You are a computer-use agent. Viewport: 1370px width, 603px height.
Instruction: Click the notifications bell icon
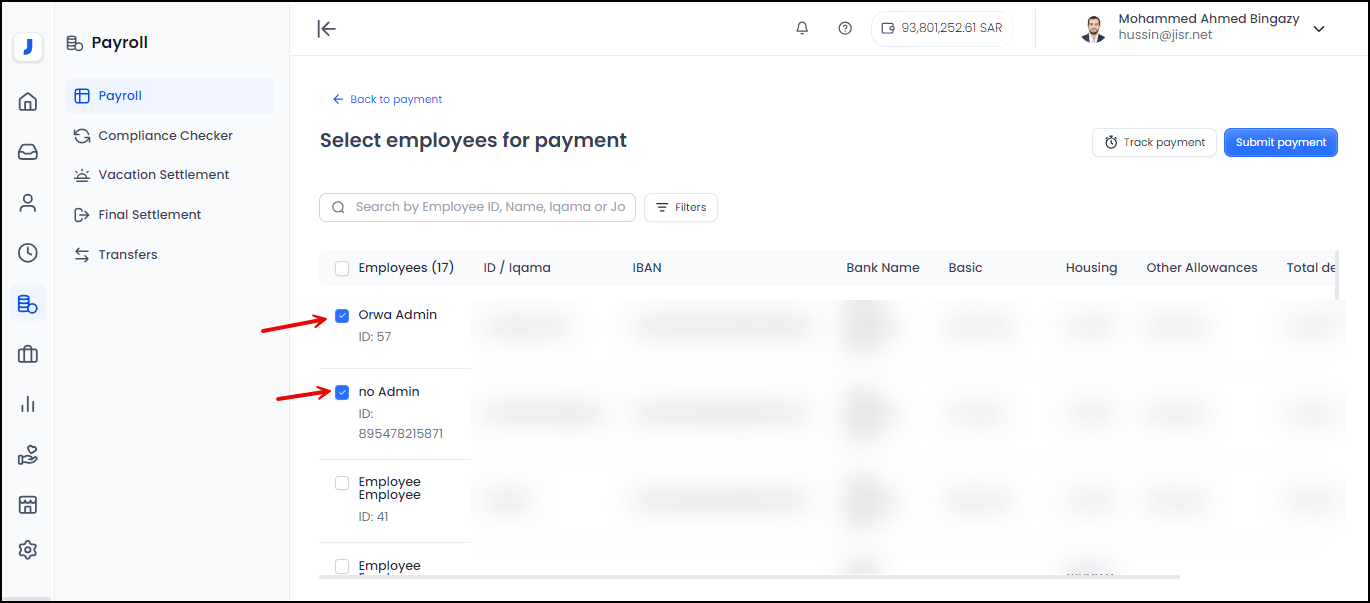(802, 28)
